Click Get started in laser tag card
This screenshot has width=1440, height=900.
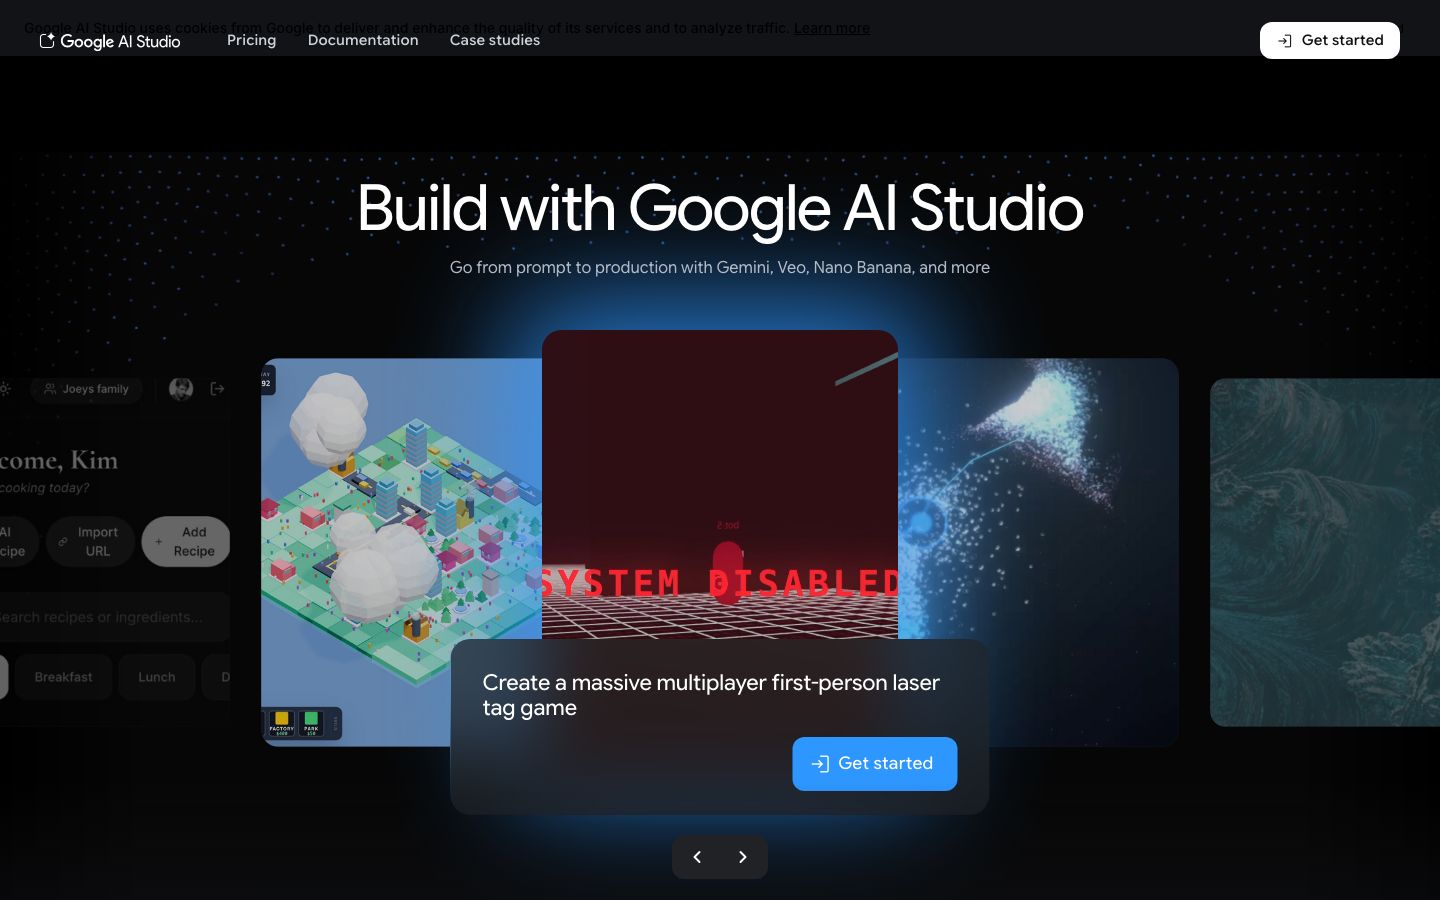(875, 764)
